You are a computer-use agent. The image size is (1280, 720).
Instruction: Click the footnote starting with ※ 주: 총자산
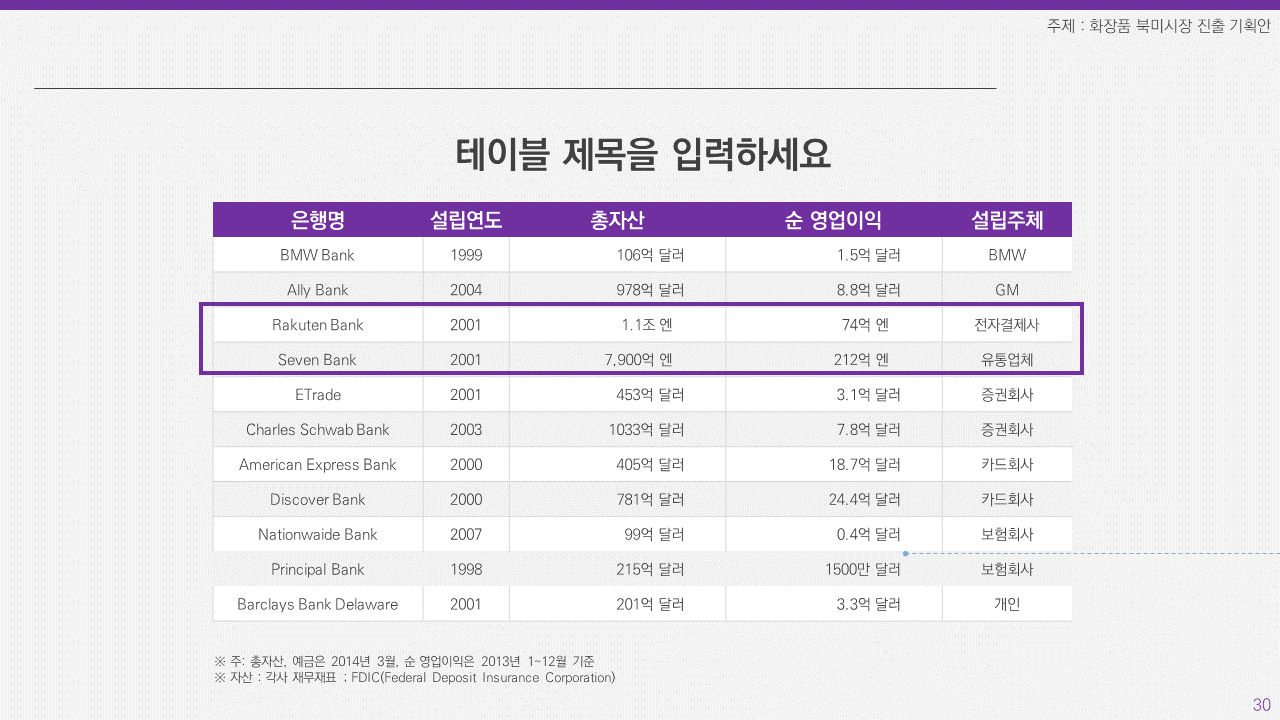[x=405, y=661]
